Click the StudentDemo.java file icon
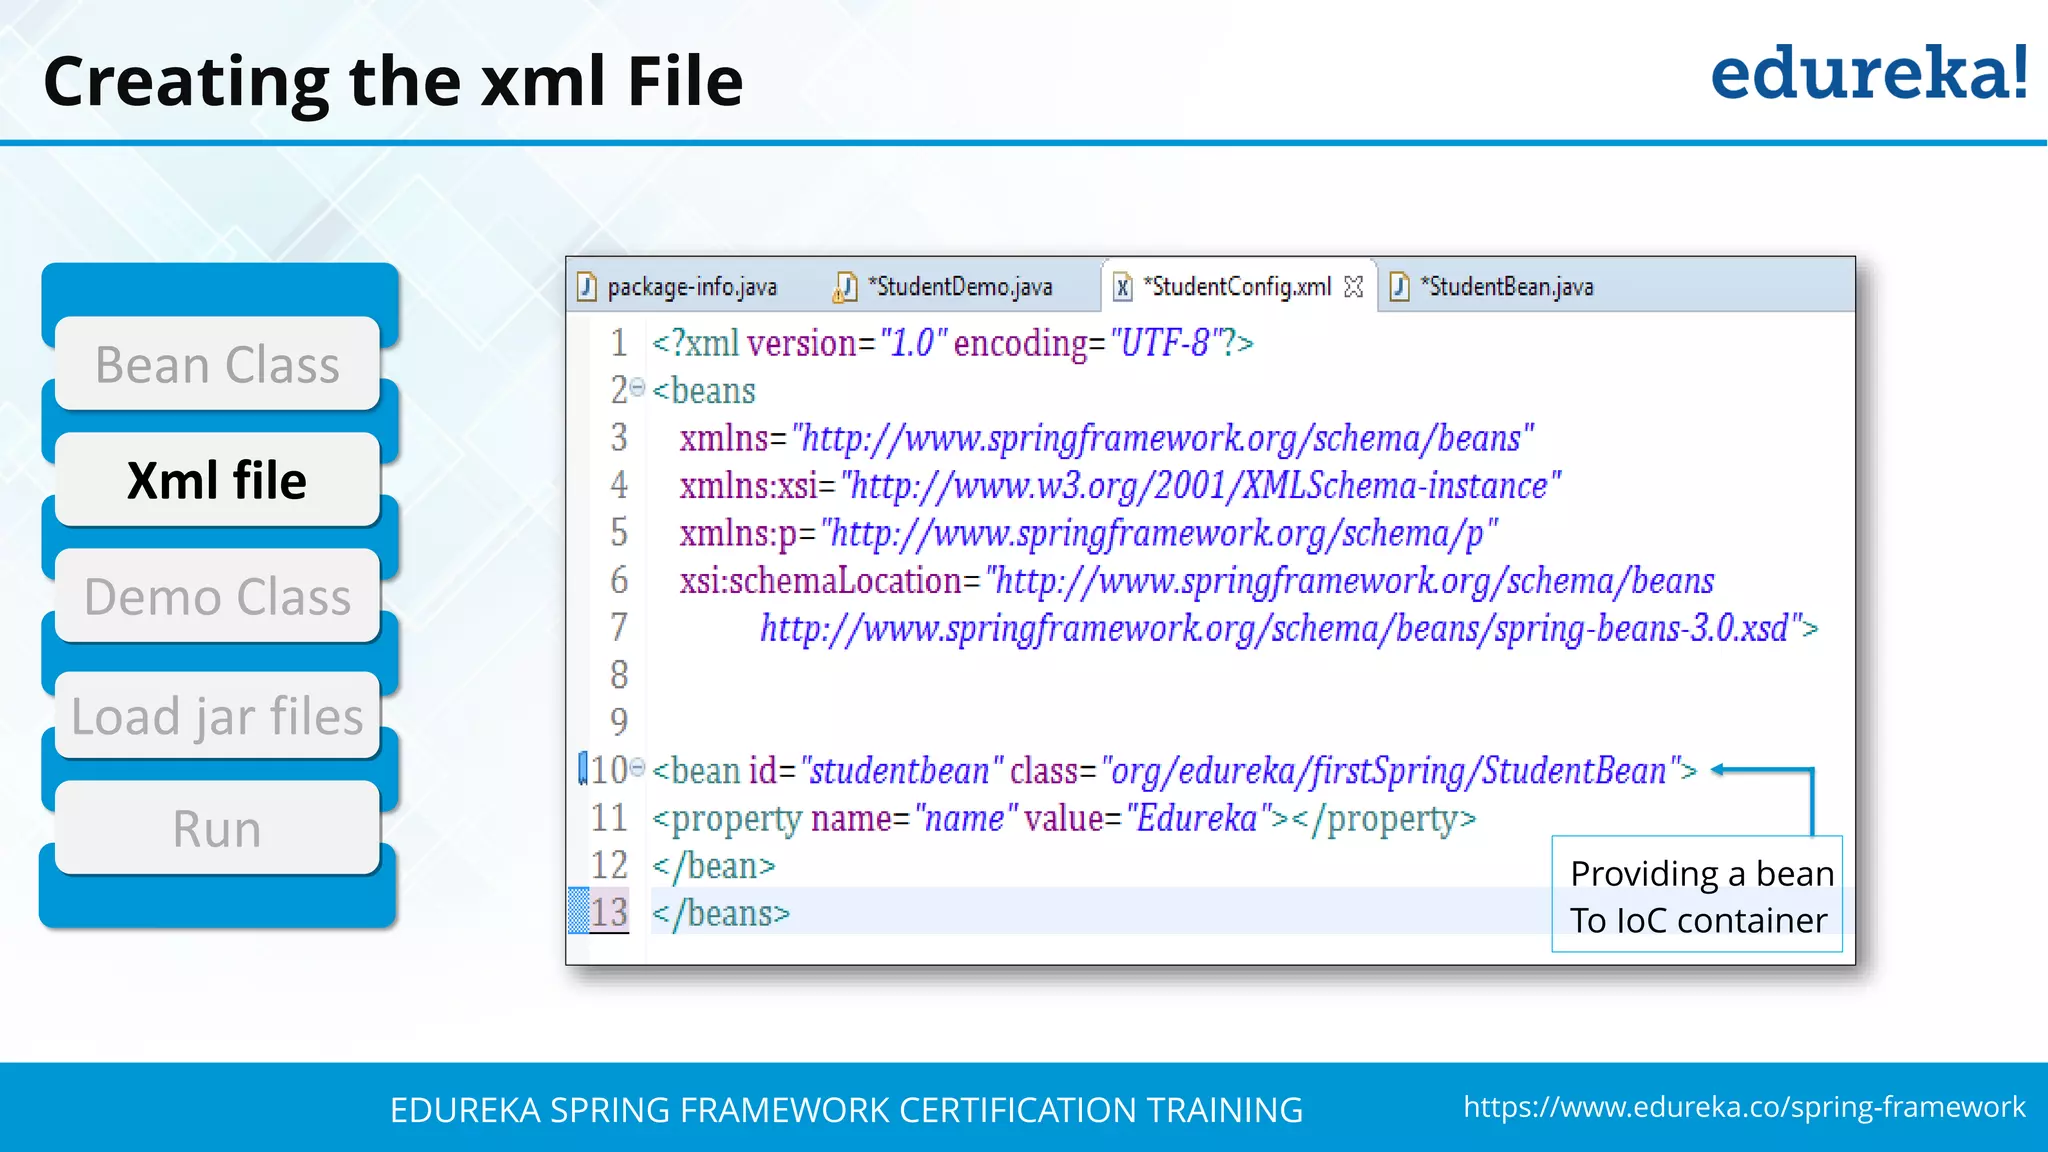Viewport: 2048px width, 1152px height. click(x=846, y=287)
